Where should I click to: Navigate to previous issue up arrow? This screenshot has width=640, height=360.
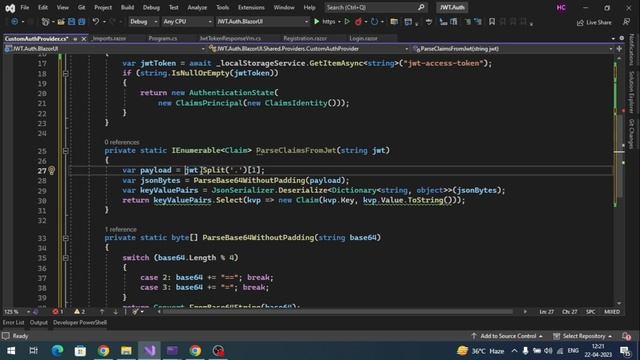(x=102, y=311)
